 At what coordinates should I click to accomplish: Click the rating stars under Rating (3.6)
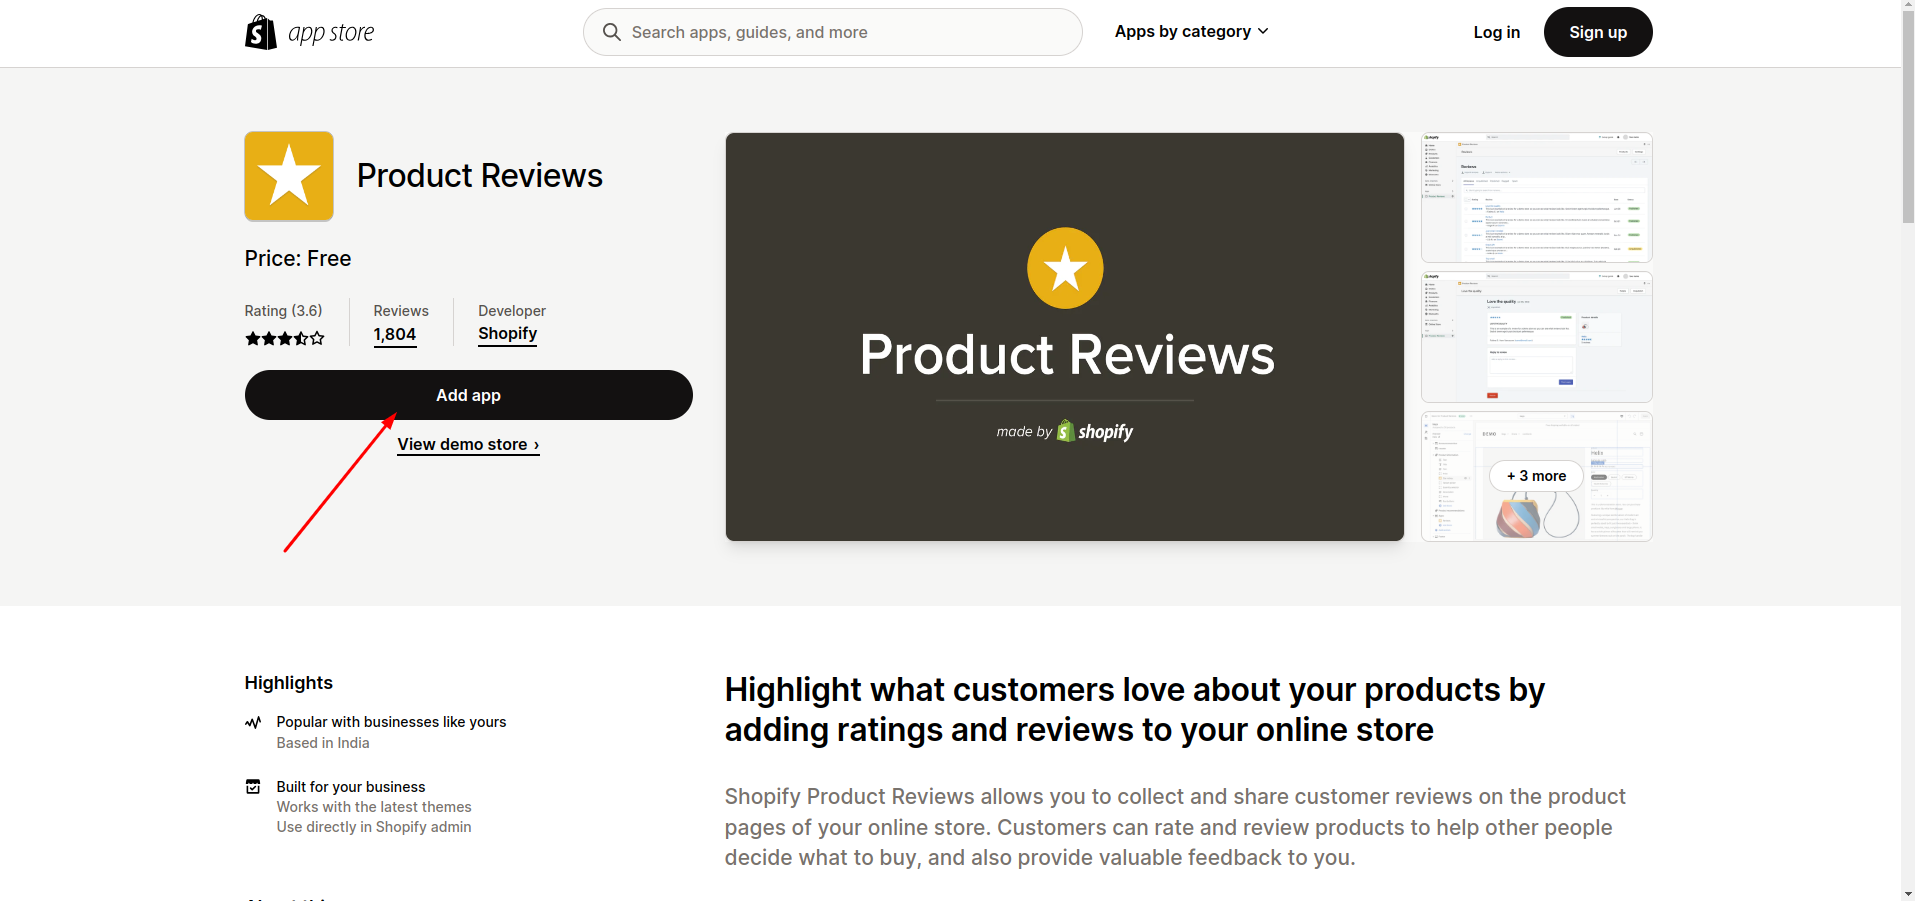coord(285,339)
